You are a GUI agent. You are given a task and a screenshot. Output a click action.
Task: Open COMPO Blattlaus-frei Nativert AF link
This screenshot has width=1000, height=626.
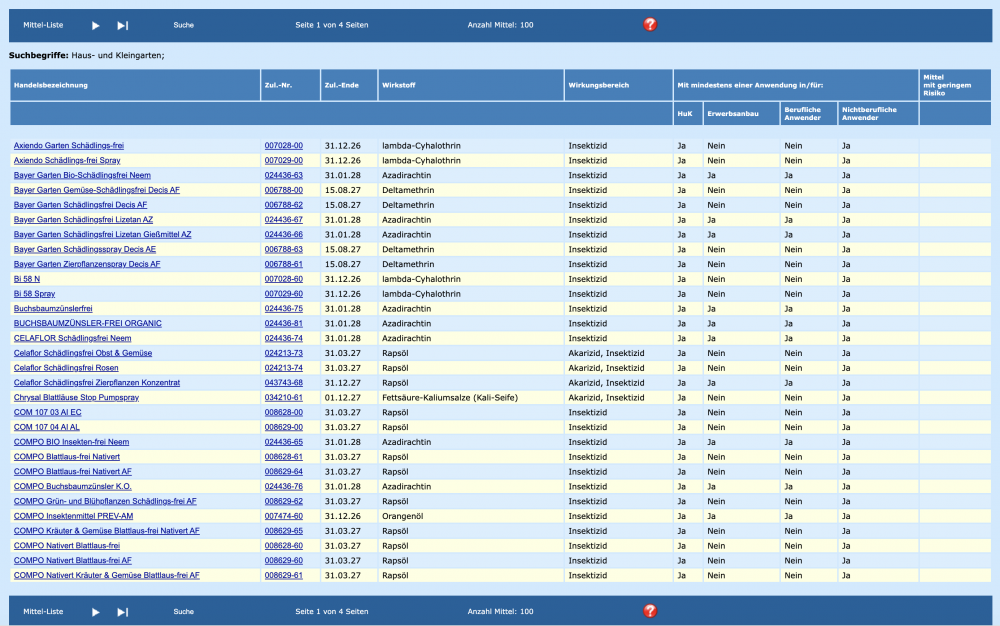pyautogui.click(x=73, y=472)
